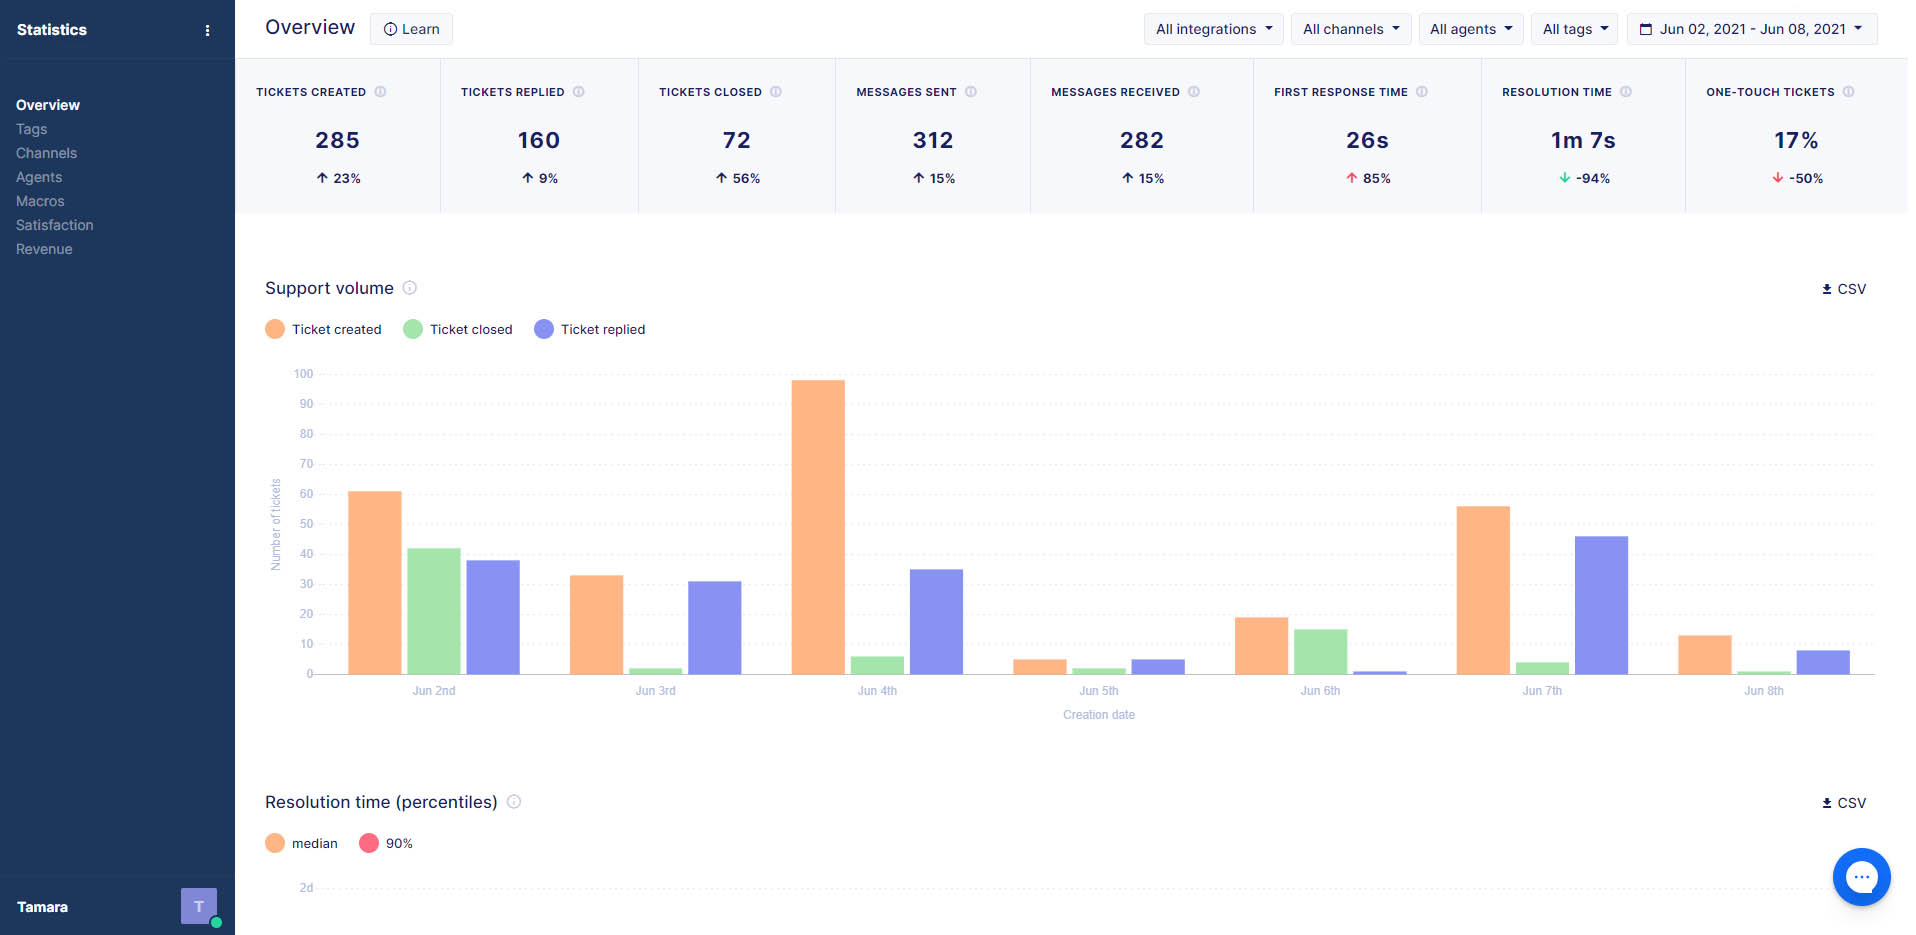Open the Statistics three-dot menu
The width and height of the screenshot is (1916, 935).
coord(207,30)
